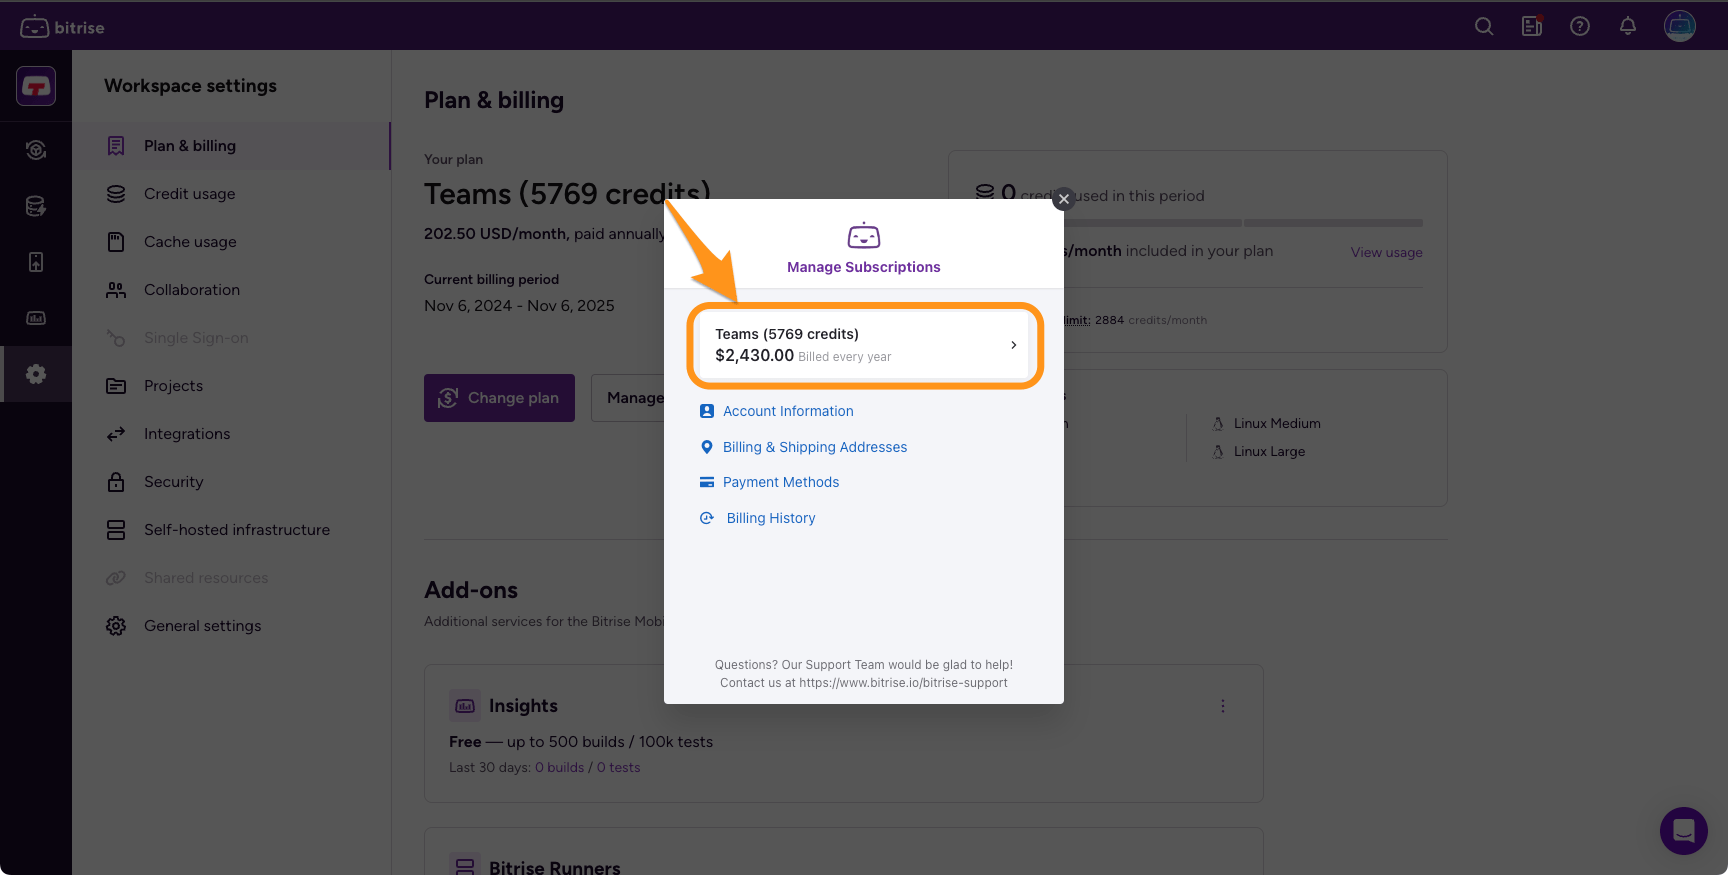Open Account Information link
The height and width of the screenshot is (875, 1728).
tap(788, 411)
